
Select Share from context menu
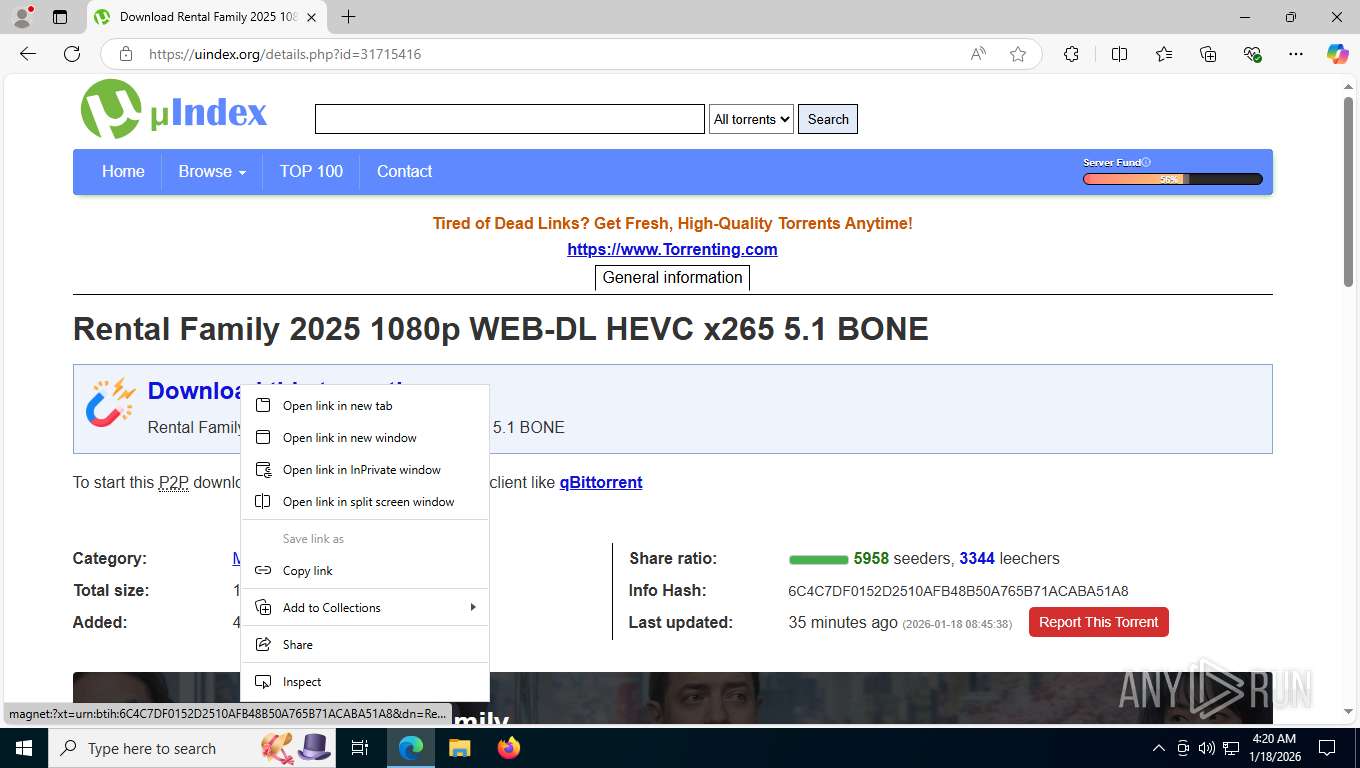click(365, 645)
